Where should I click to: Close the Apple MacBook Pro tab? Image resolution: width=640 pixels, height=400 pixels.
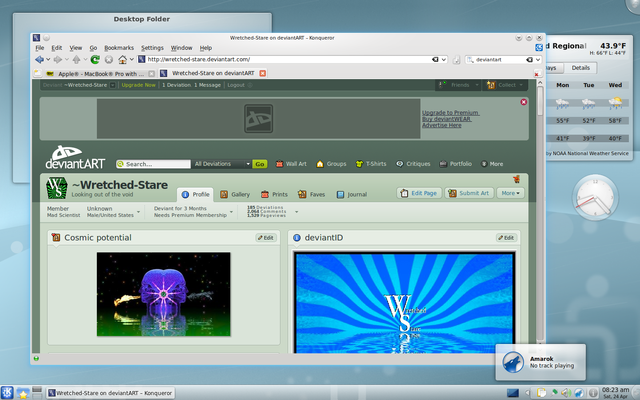coord(151,73)
